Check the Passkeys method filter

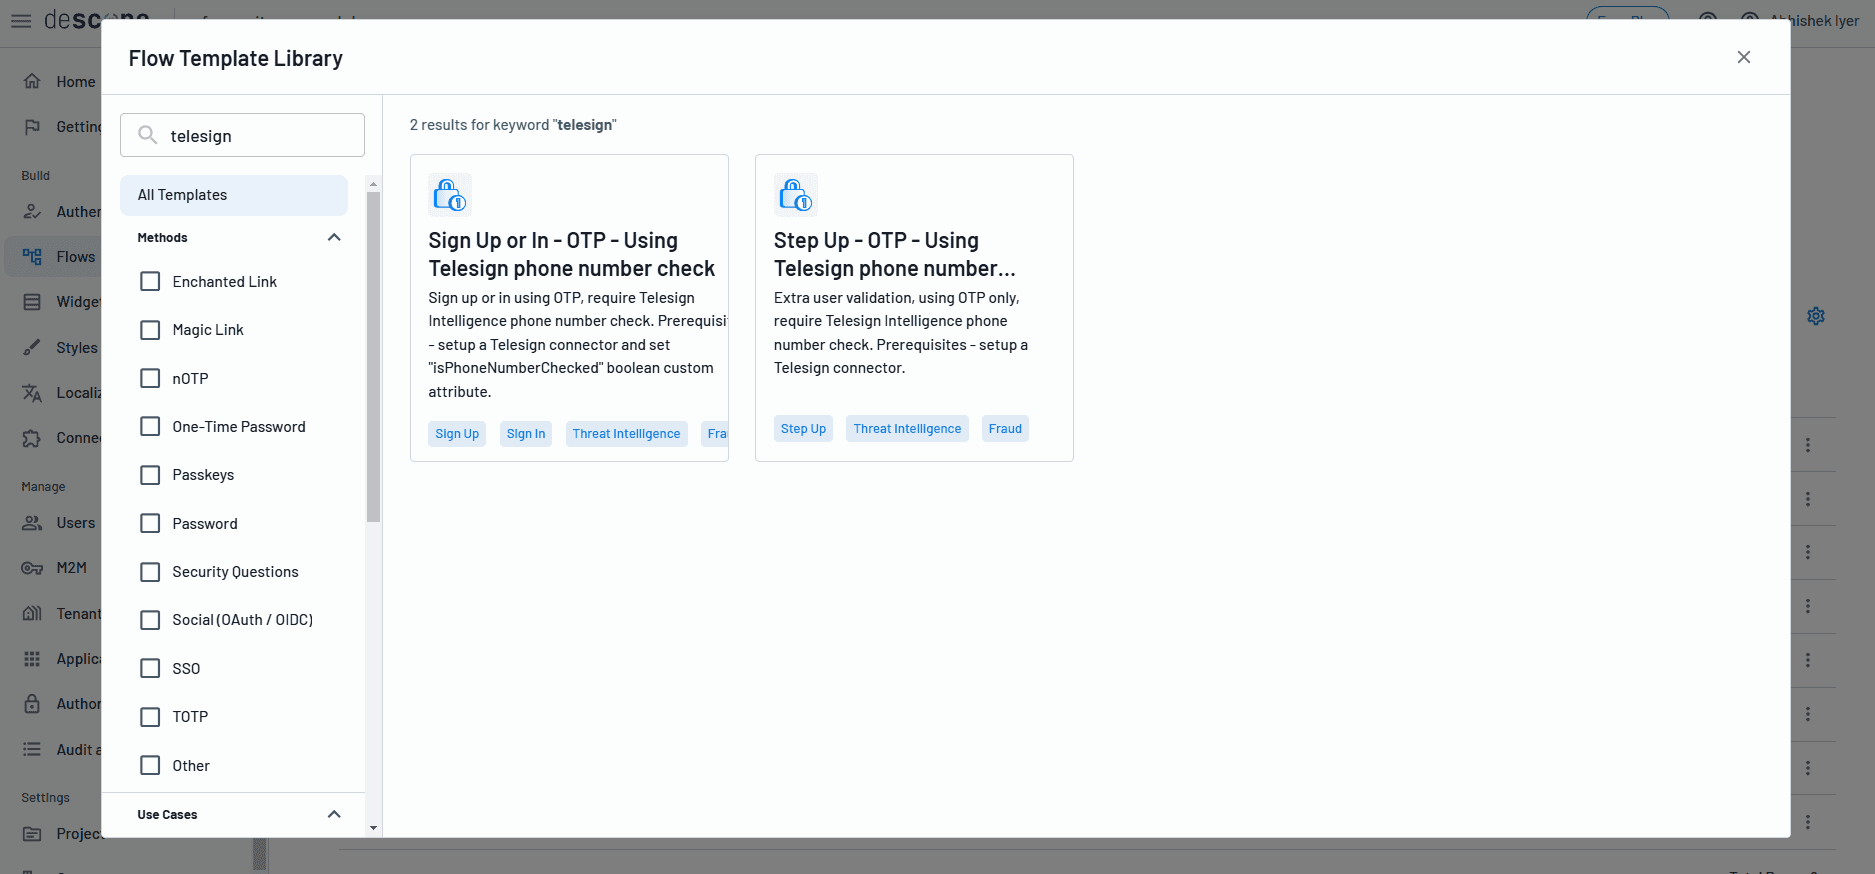click(x=150, y=475)
